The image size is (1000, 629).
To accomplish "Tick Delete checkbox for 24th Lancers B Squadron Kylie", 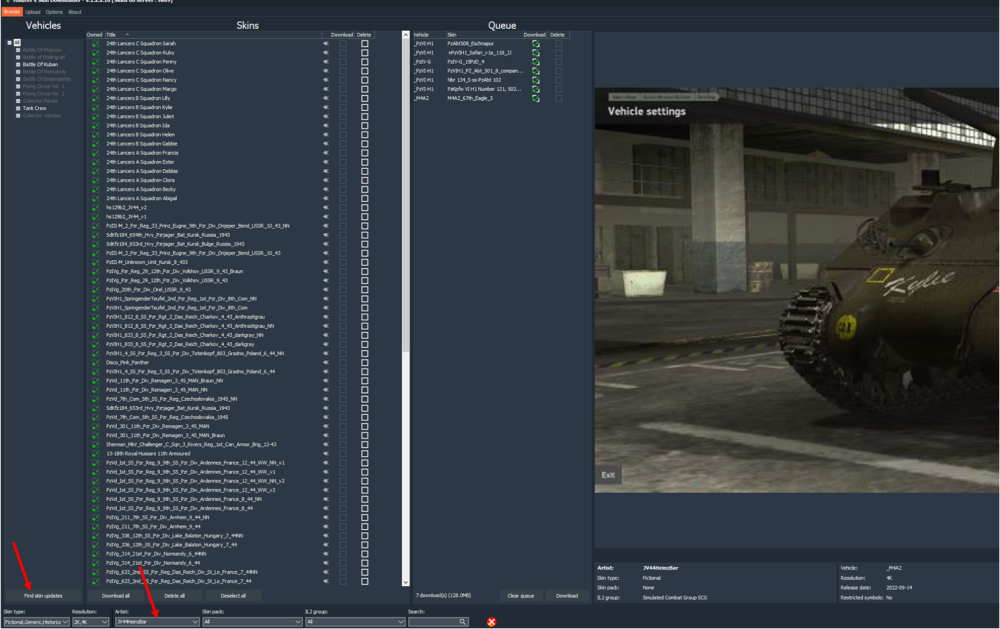I will 364,107.
